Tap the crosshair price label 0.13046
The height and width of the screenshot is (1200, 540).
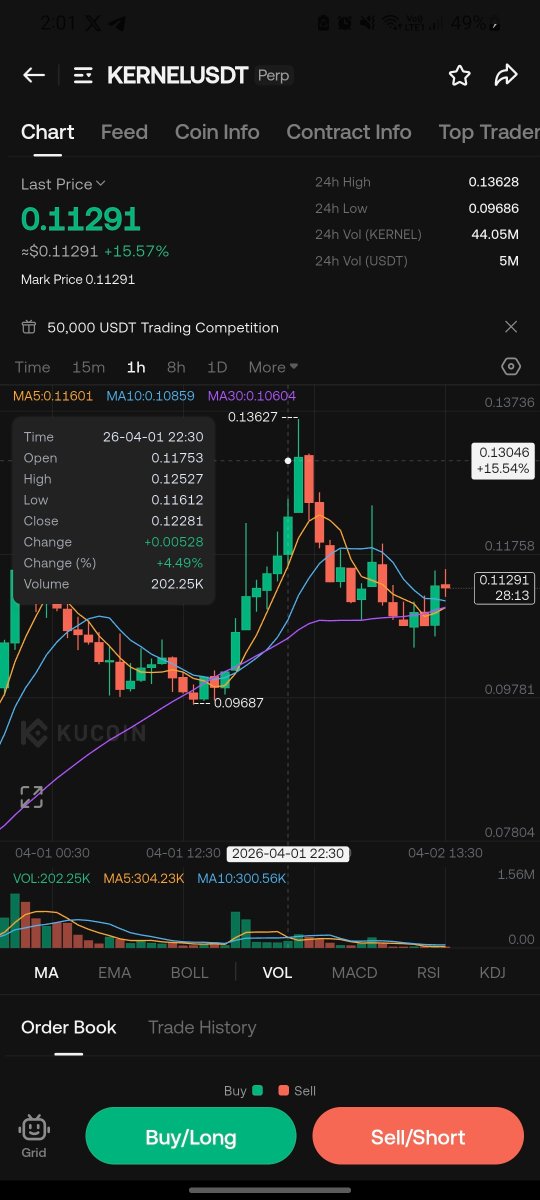pyautogui.click(x=504, y=460)
